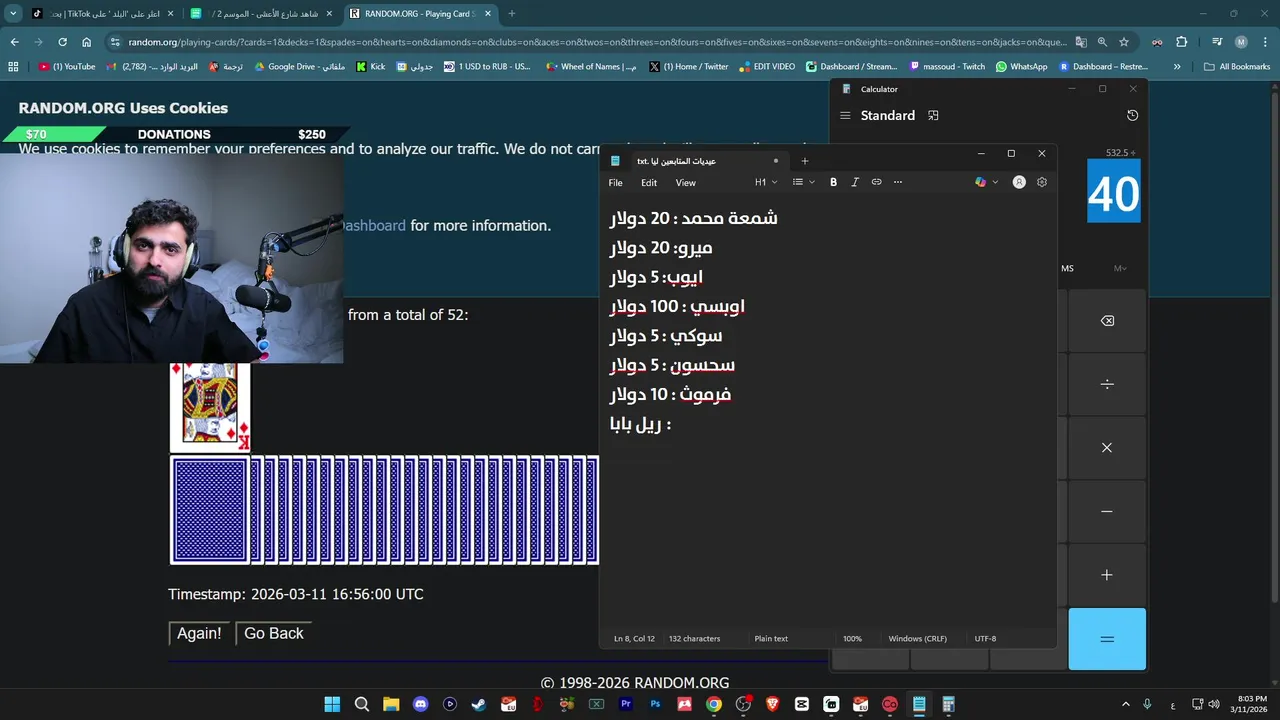Click Calculator plus key
The height and width of the screenshot is (720, 1280).
click(1107, 575)
